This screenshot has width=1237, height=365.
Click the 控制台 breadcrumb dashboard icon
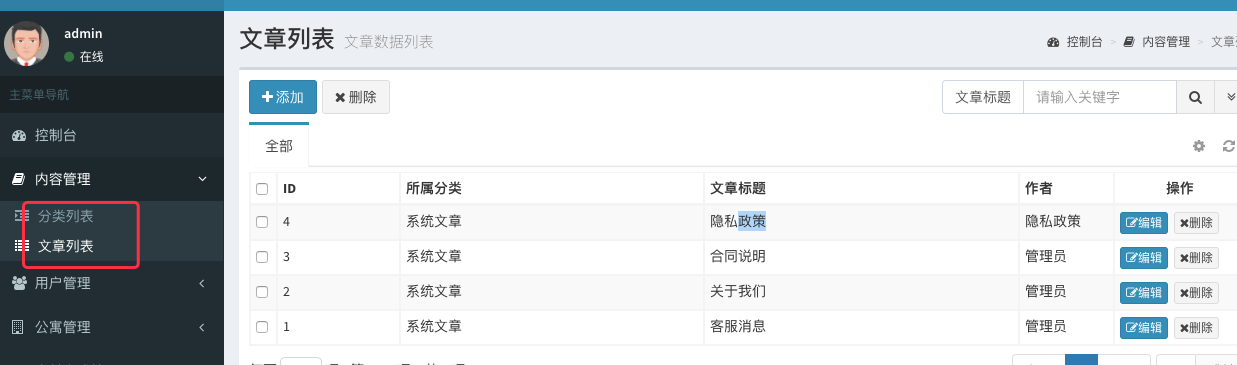(1053, 42)
